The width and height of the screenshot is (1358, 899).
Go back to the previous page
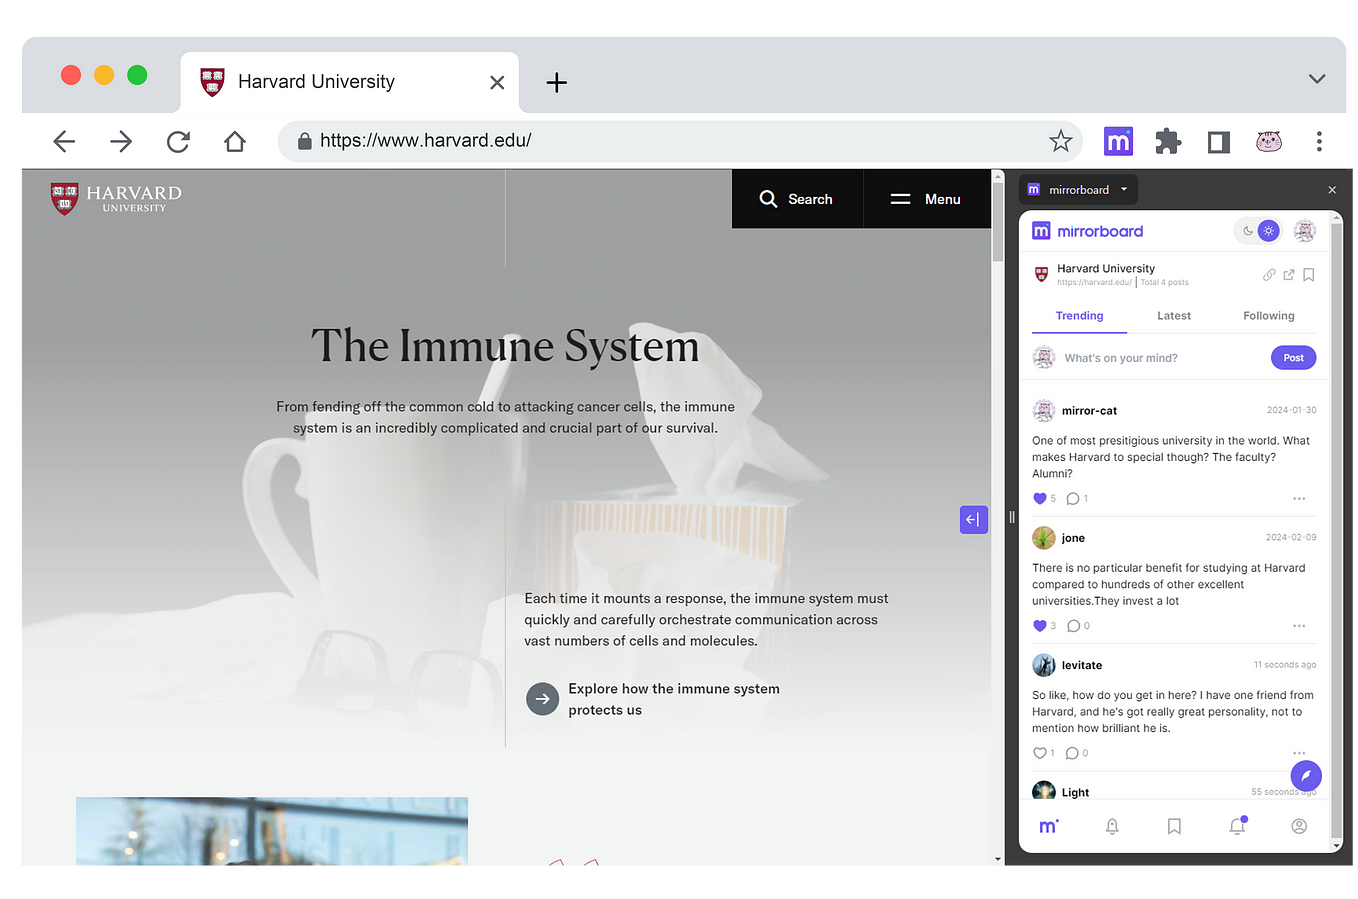click(x=64, y=142)
